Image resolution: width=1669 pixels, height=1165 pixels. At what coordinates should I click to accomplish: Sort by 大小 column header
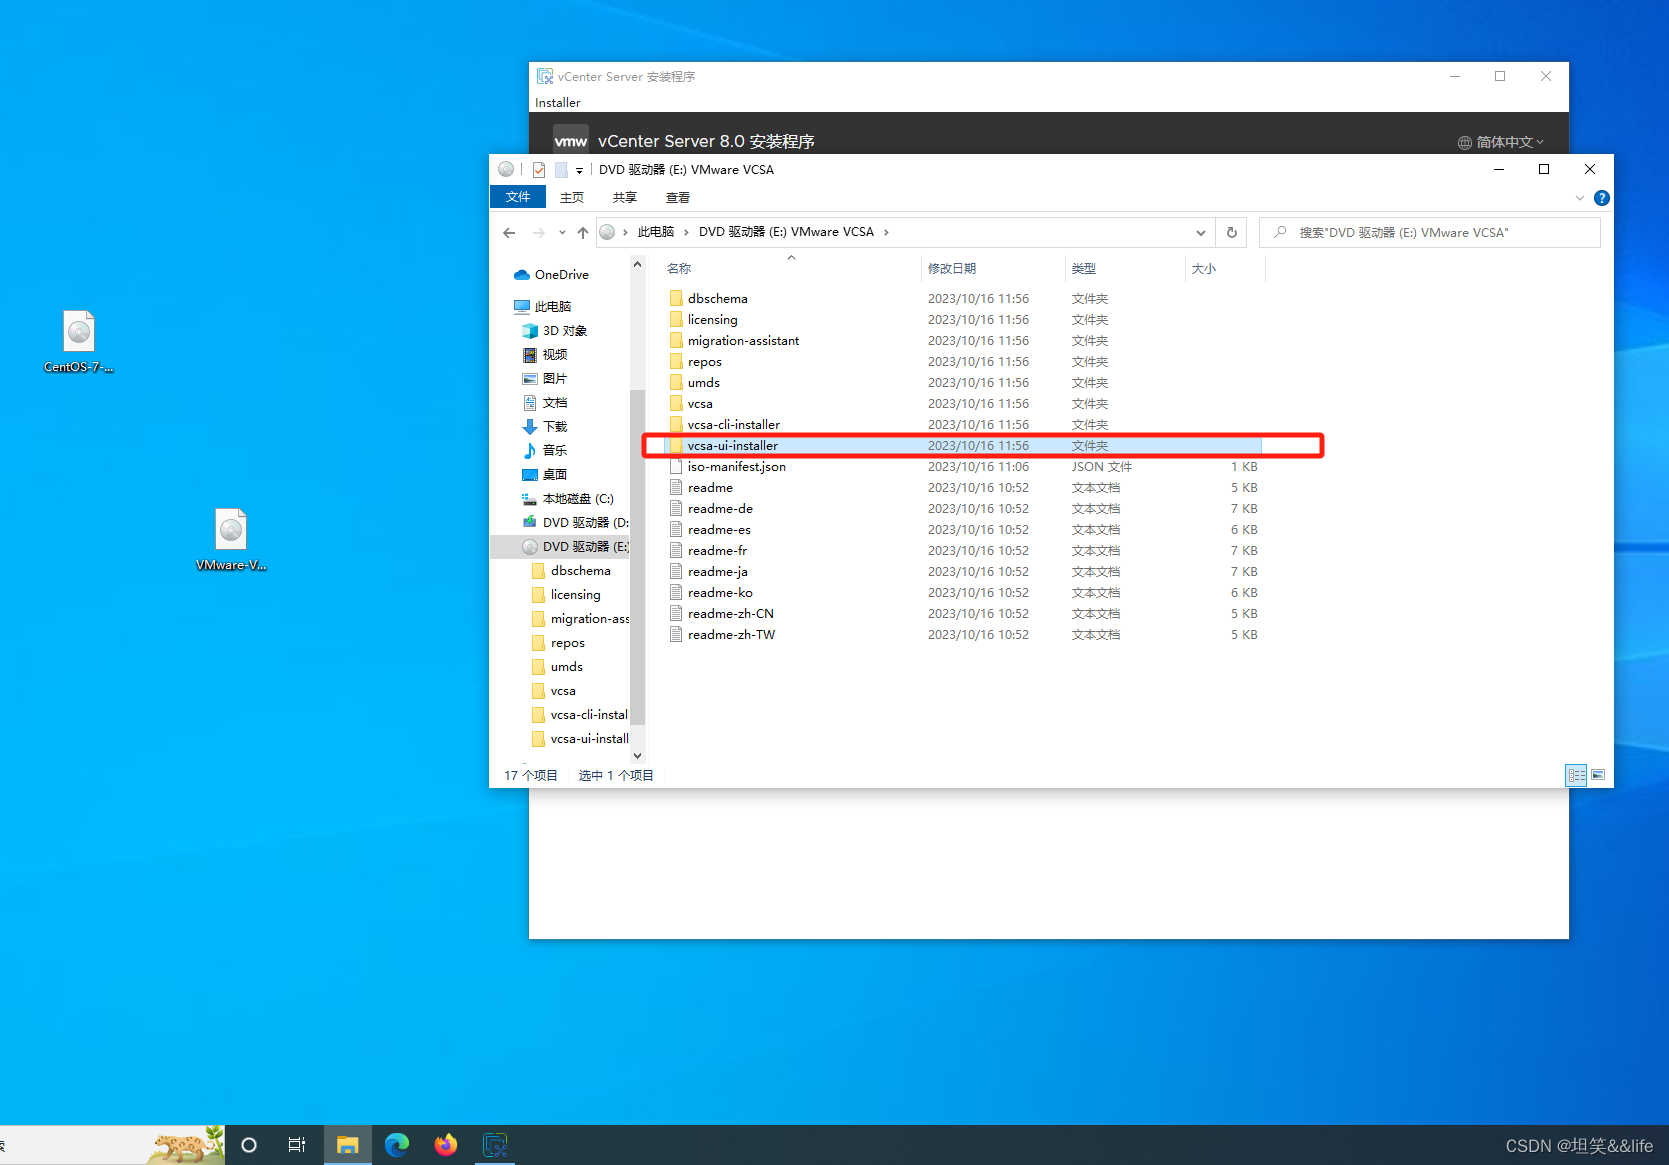click(x=1224, y=269)
